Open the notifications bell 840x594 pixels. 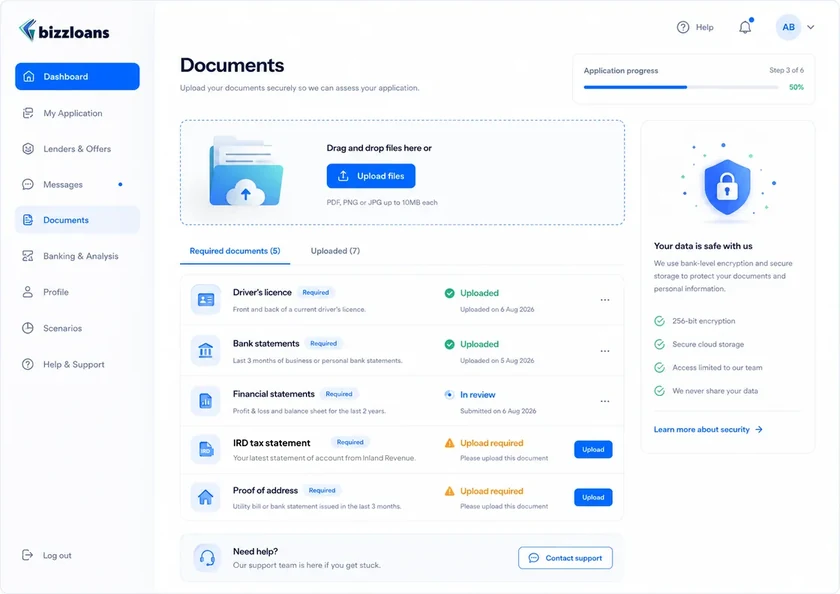745,27
